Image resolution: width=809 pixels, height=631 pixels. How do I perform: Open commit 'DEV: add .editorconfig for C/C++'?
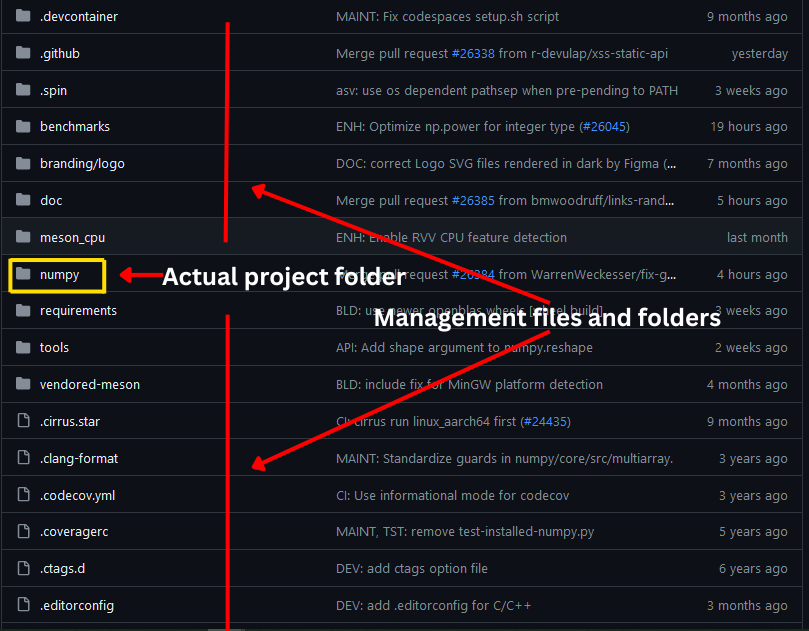click(x=433, y=606)
